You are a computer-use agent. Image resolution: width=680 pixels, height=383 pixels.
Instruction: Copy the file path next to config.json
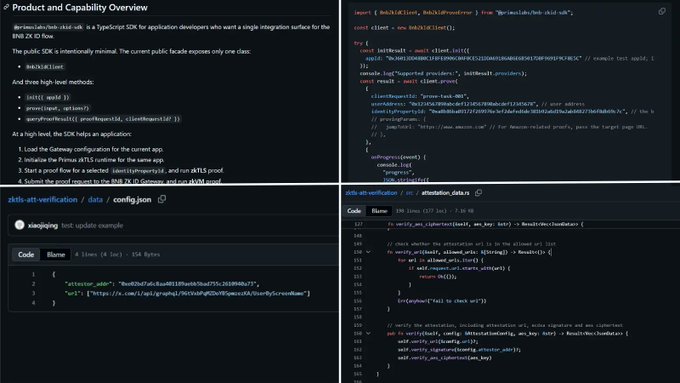coord(162,200)
